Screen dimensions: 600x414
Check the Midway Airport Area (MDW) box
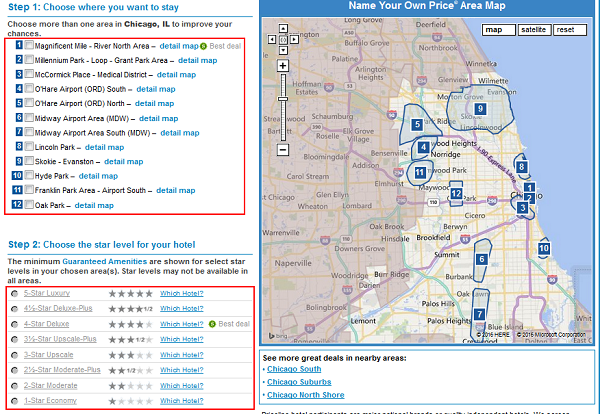coord(29,117)
